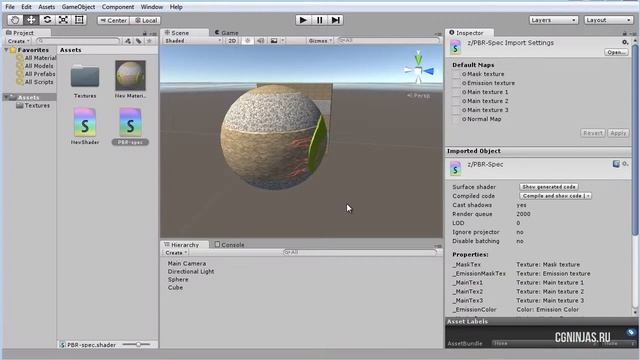640x360 pixels.
Task: Open the GameObject menu
Action: tap(78, 7)
